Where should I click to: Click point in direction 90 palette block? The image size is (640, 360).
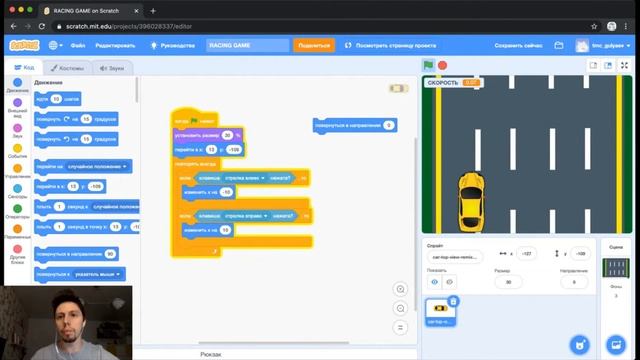[x=76, y=254]
